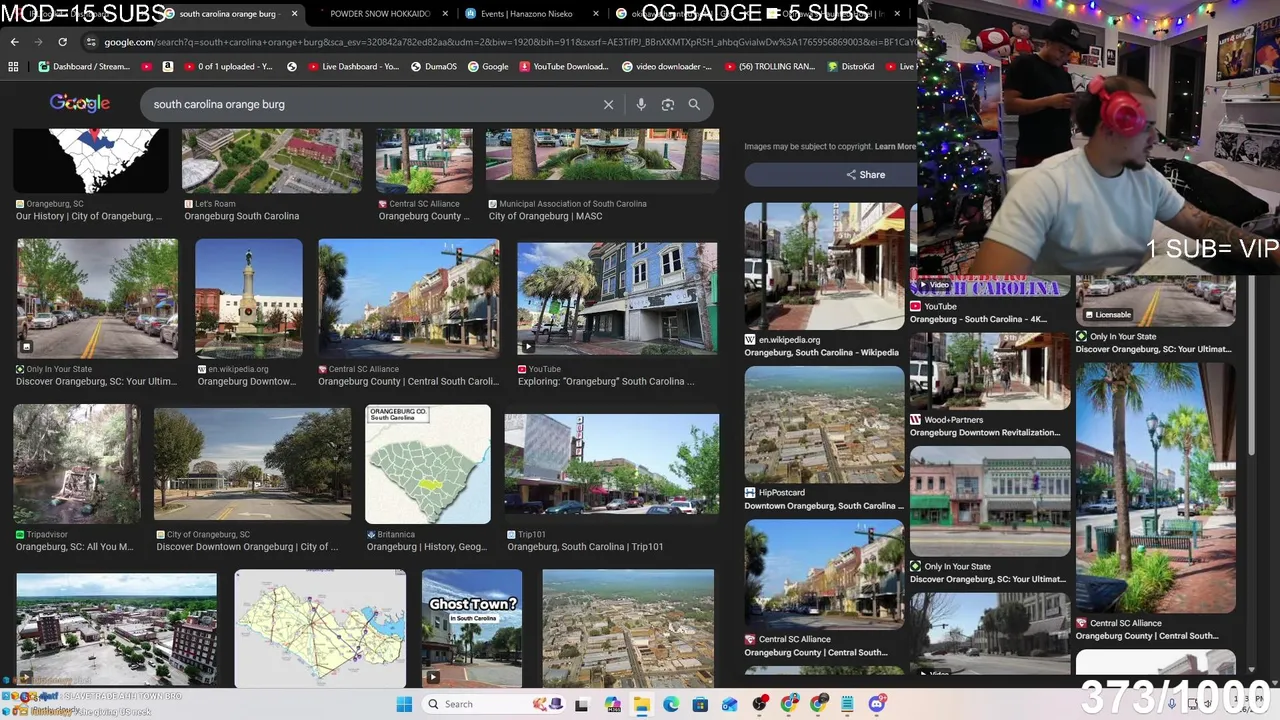Open HipPostcard aerial downtown image

tap(824, 425)
